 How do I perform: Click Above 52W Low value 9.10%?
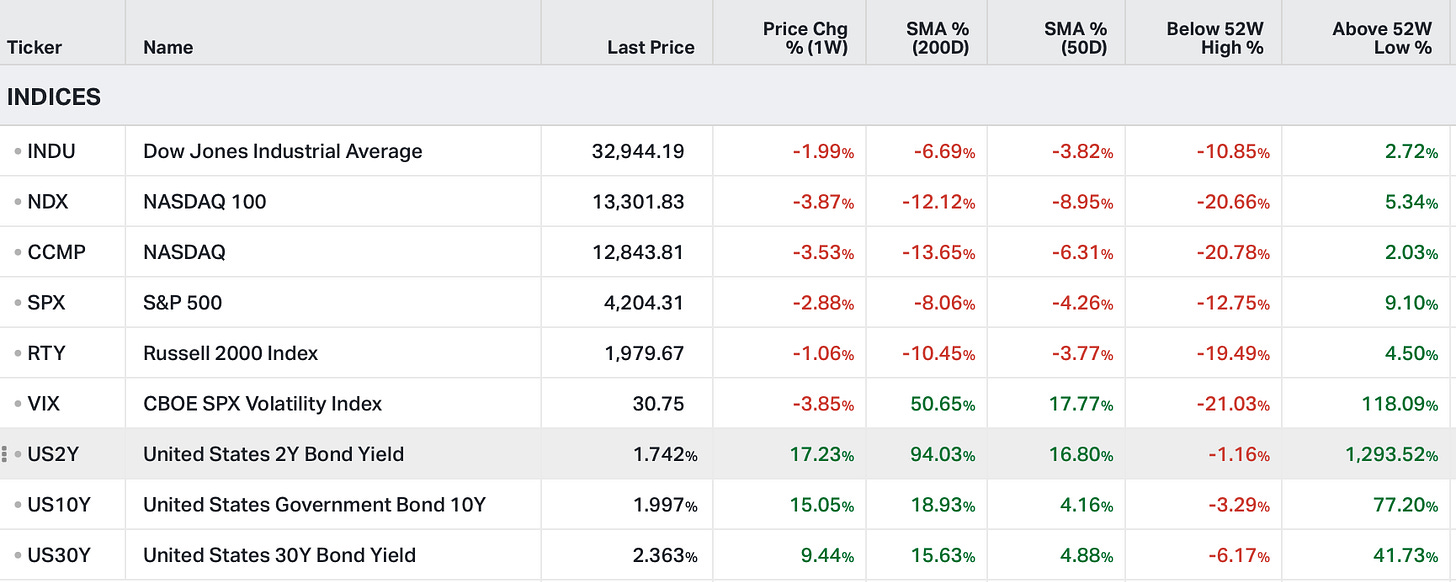(1412, 303)
